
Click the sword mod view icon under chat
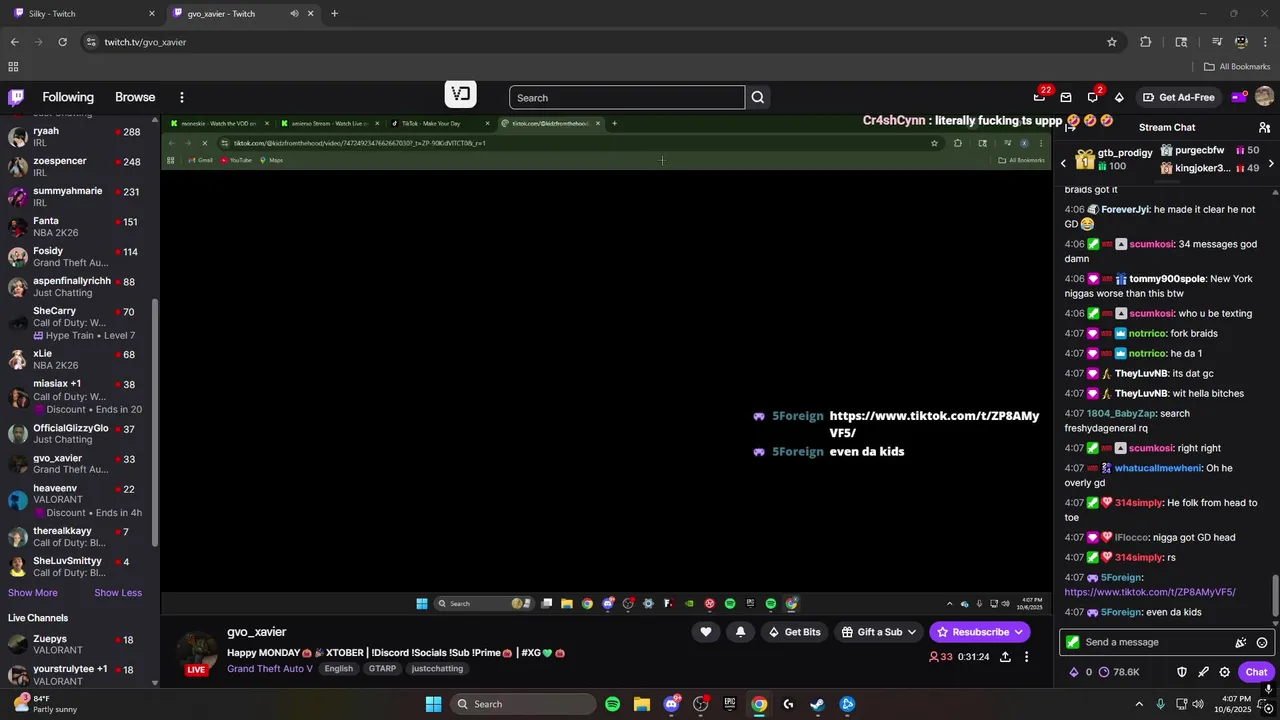tap(1203, 672)
